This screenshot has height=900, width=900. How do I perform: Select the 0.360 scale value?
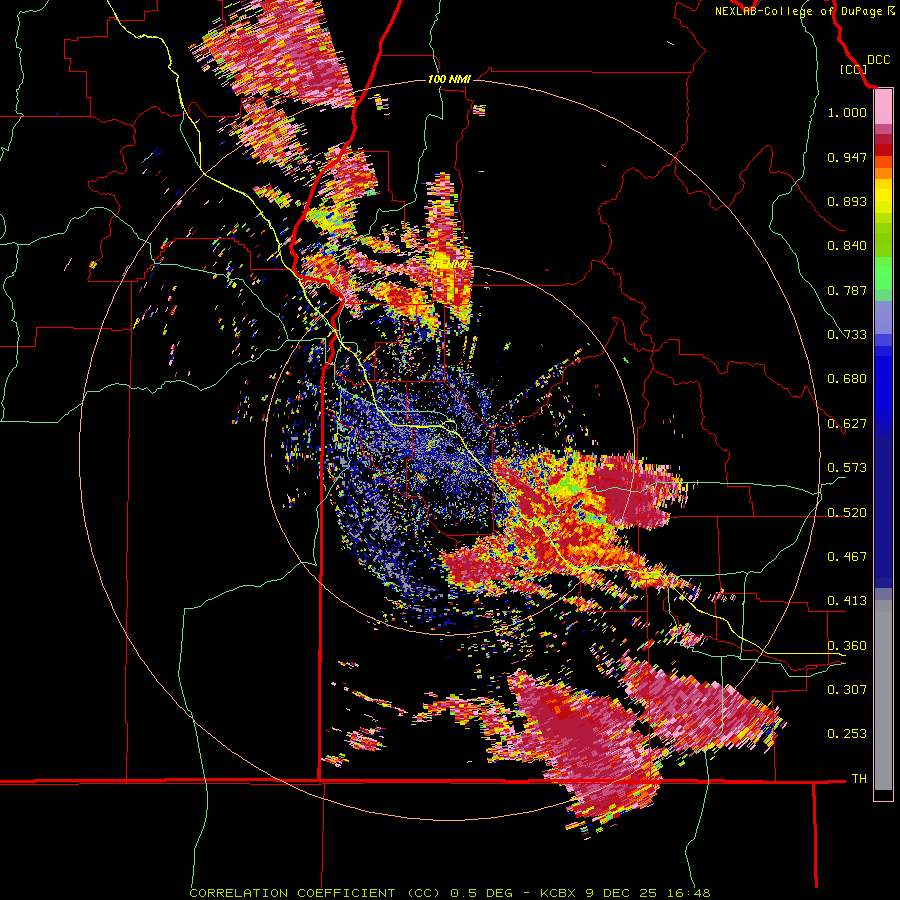(847, 646)
